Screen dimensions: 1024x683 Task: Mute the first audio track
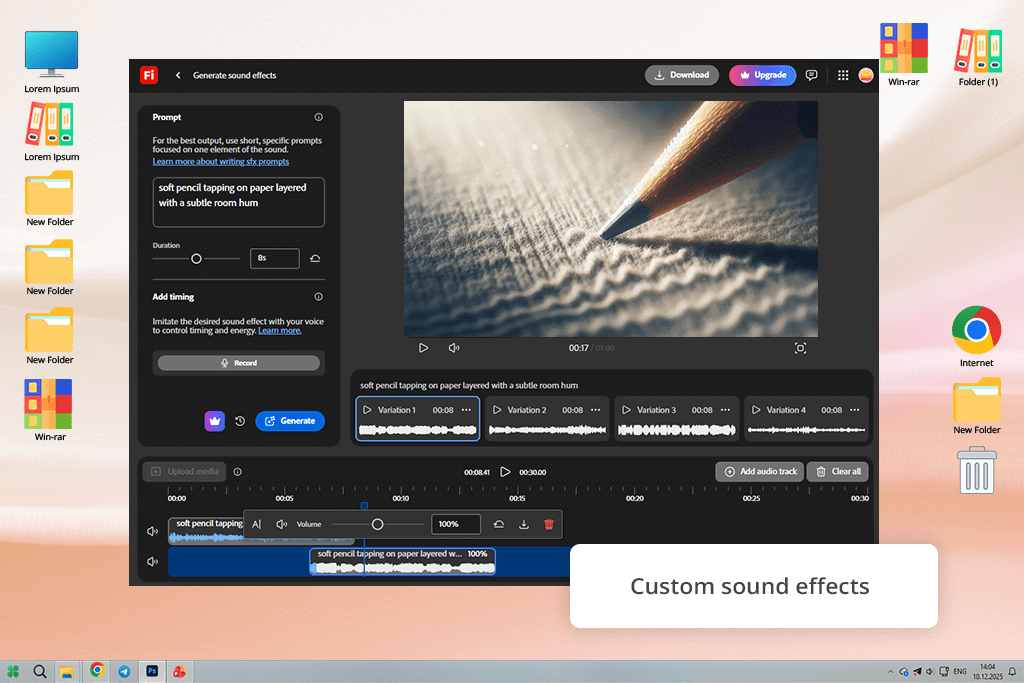[153, 531]
